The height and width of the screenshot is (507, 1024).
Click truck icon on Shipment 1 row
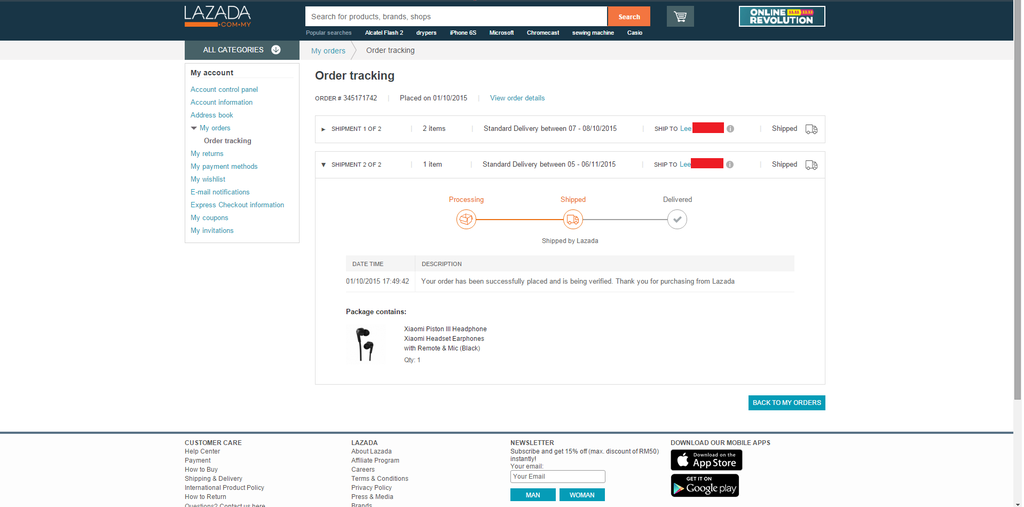point(811,129)
